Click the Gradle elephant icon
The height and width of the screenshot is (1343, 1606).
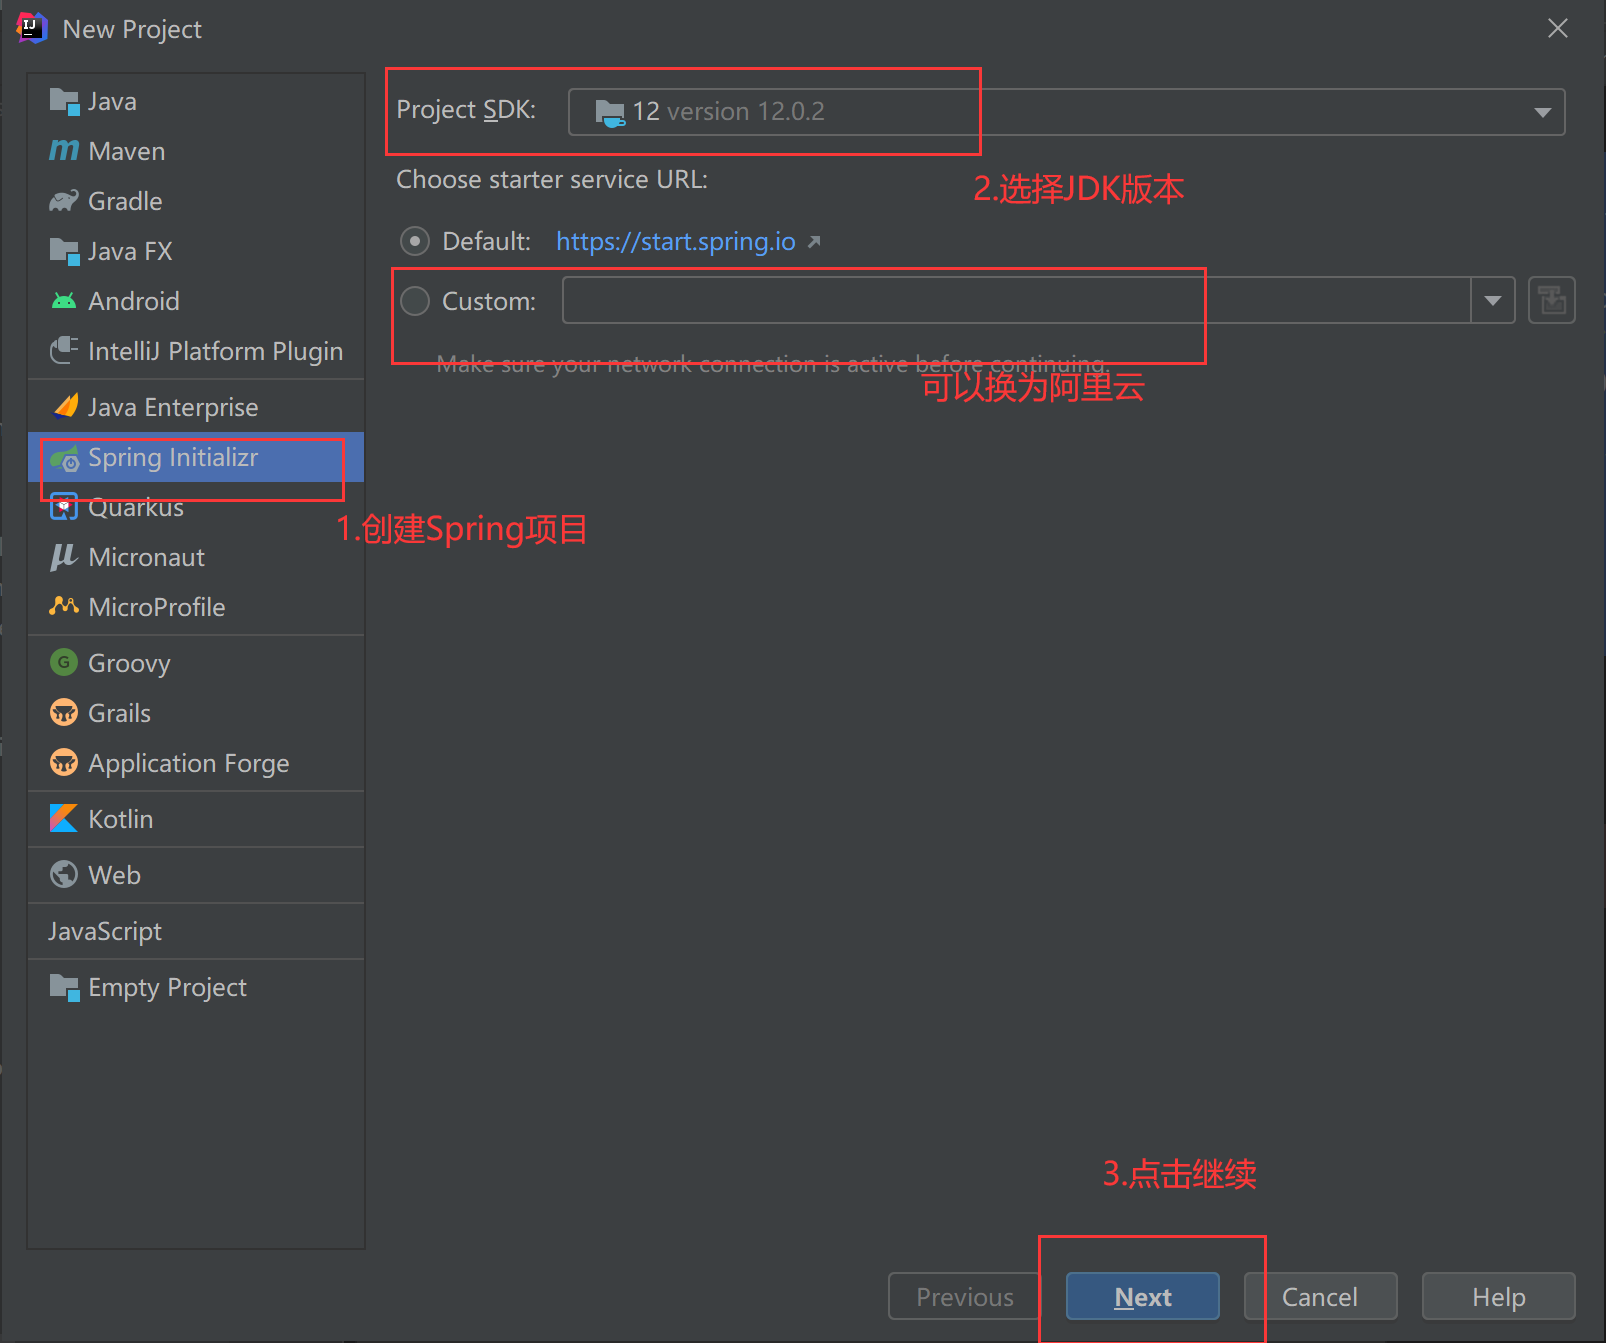coord(64,201)
